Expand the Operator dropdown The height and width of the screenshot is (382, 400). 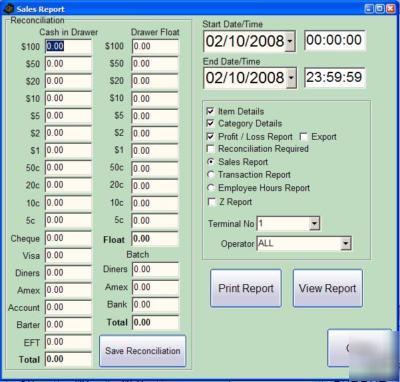pyautogui.click(x=346, y=244)
